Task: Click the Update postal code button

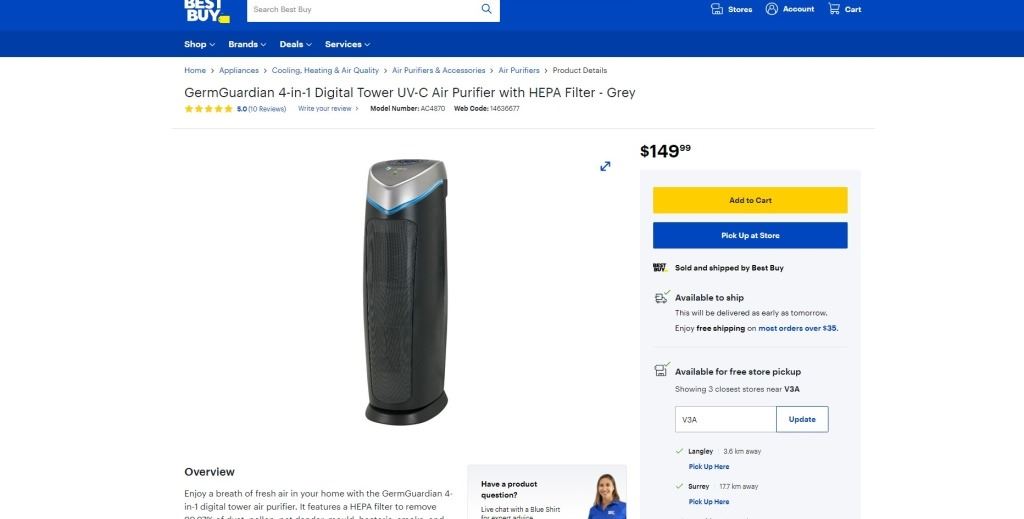Action: 802,420
